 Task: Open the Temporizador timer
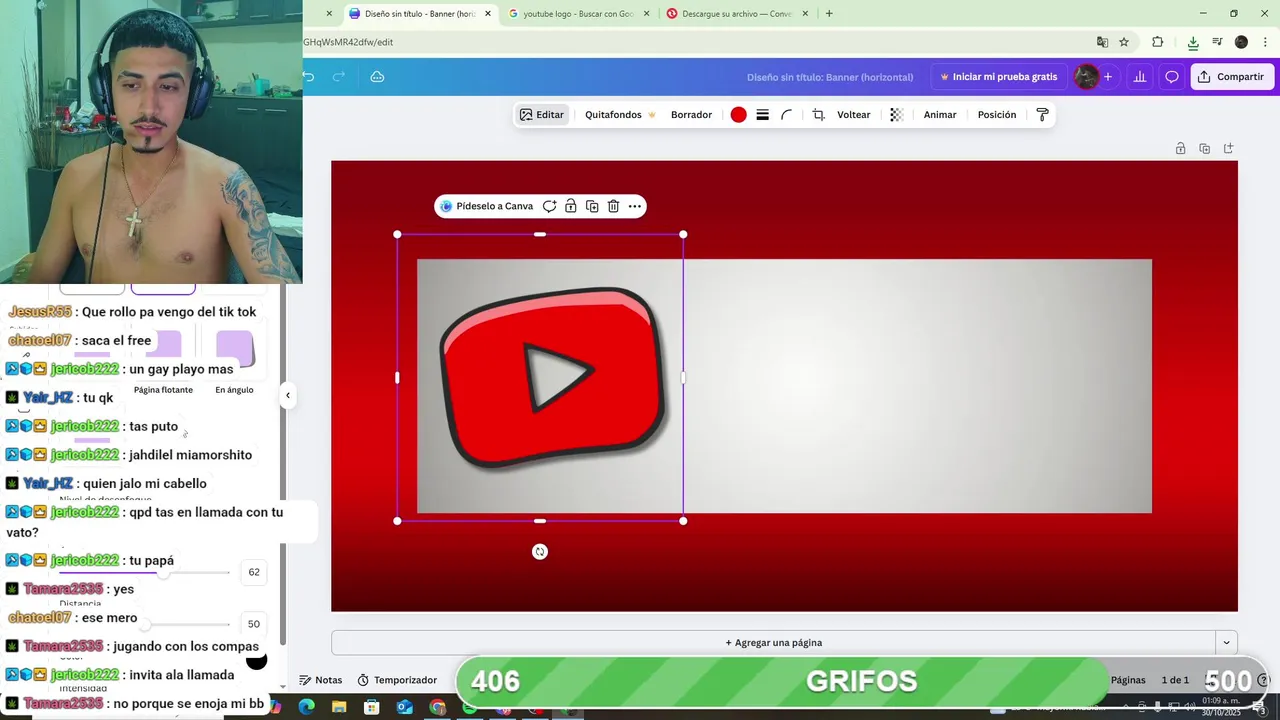tap(397, 680)
